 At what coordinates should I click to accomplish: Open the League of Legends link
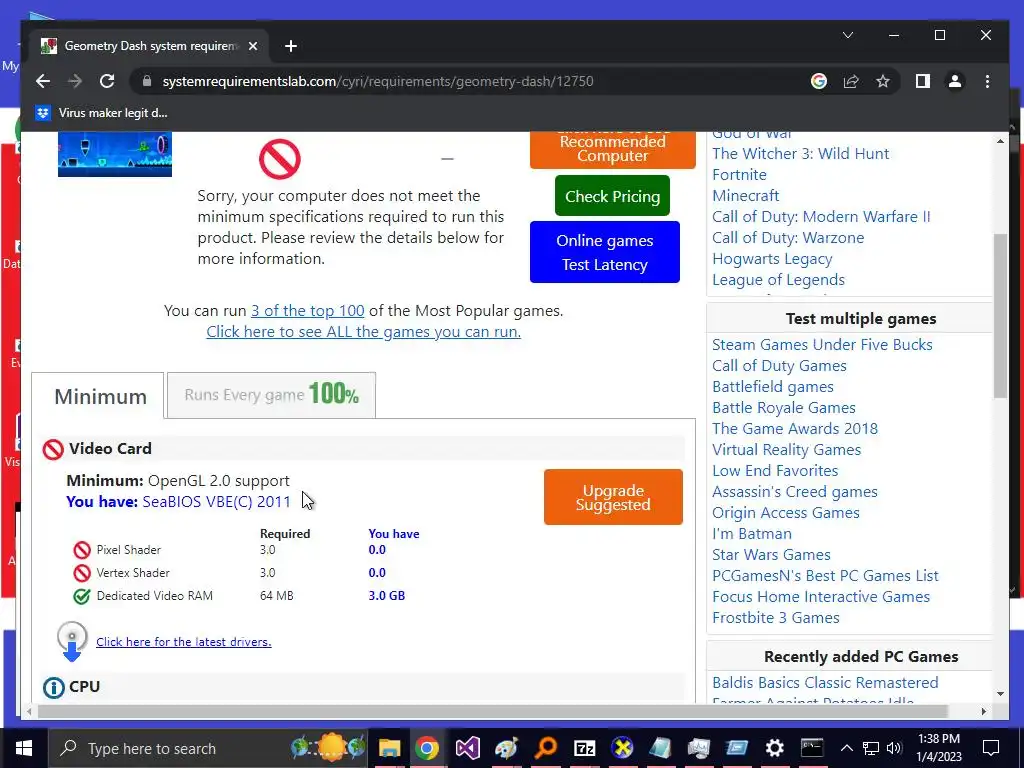pyautogui.click(x=778, y=280)
